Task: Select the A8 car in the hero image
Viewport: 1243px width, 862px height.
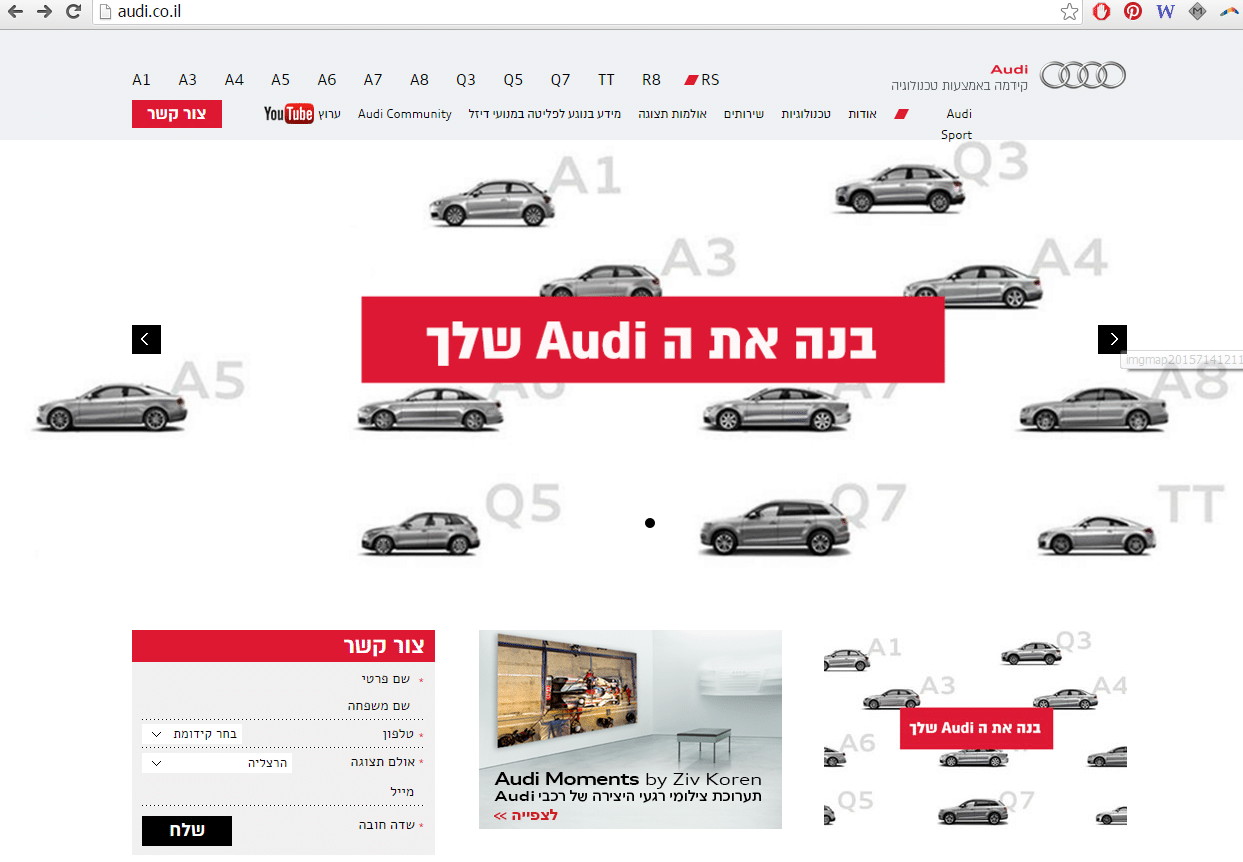Action: (1092, 409)
